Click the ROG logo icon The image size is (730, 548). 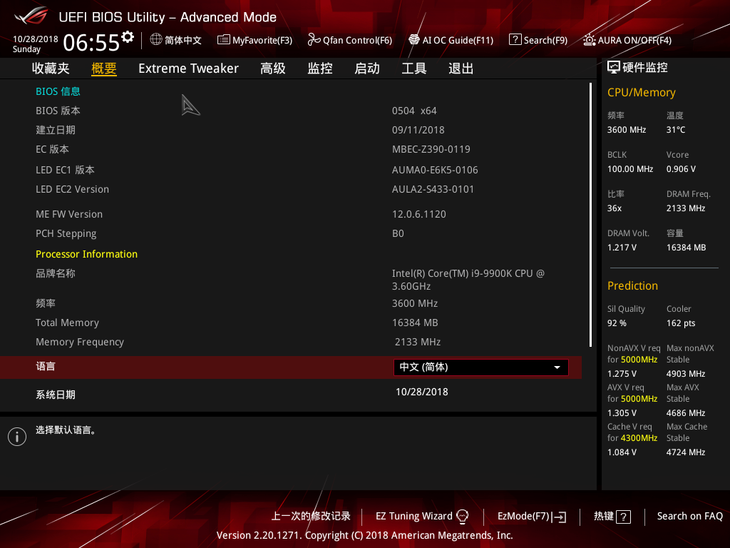coord(31,16)
